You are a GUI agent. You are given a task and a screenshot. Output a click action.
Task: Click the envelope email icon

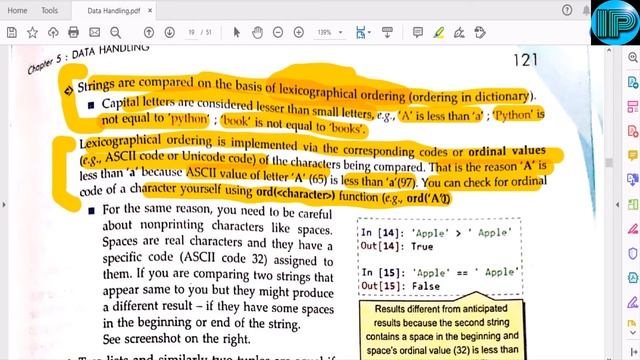tap(94, 32)
